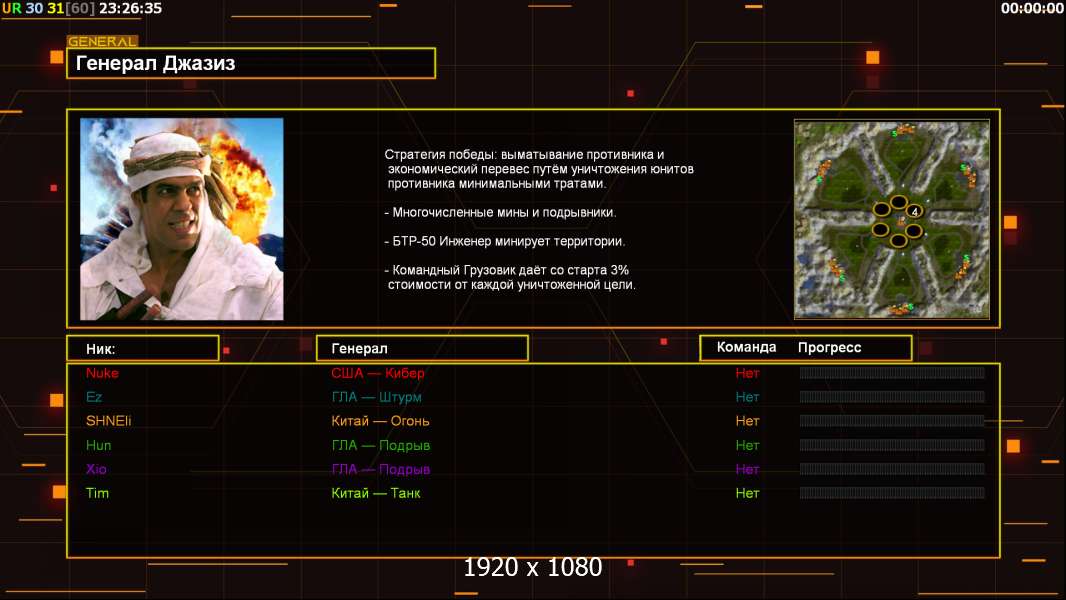Select player Nuke in the list
Viewport: 1066px width, 600px height.
pyautogui.click(x=102, y=373)
